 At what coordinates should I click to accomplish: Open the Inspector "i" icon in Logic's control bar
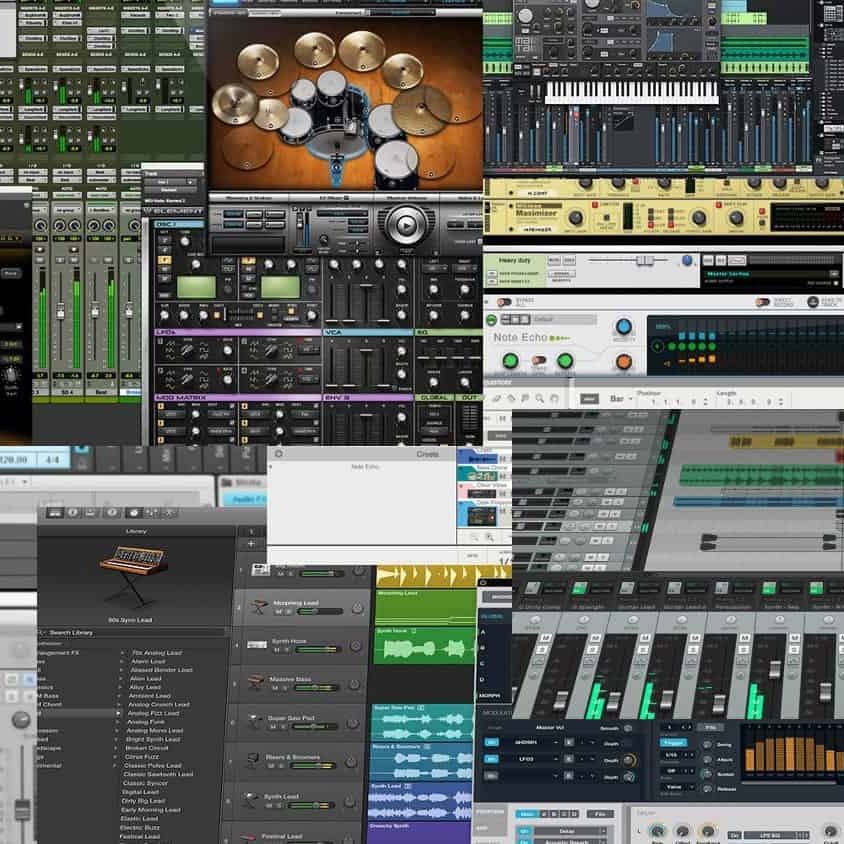[x=73, y=513]
